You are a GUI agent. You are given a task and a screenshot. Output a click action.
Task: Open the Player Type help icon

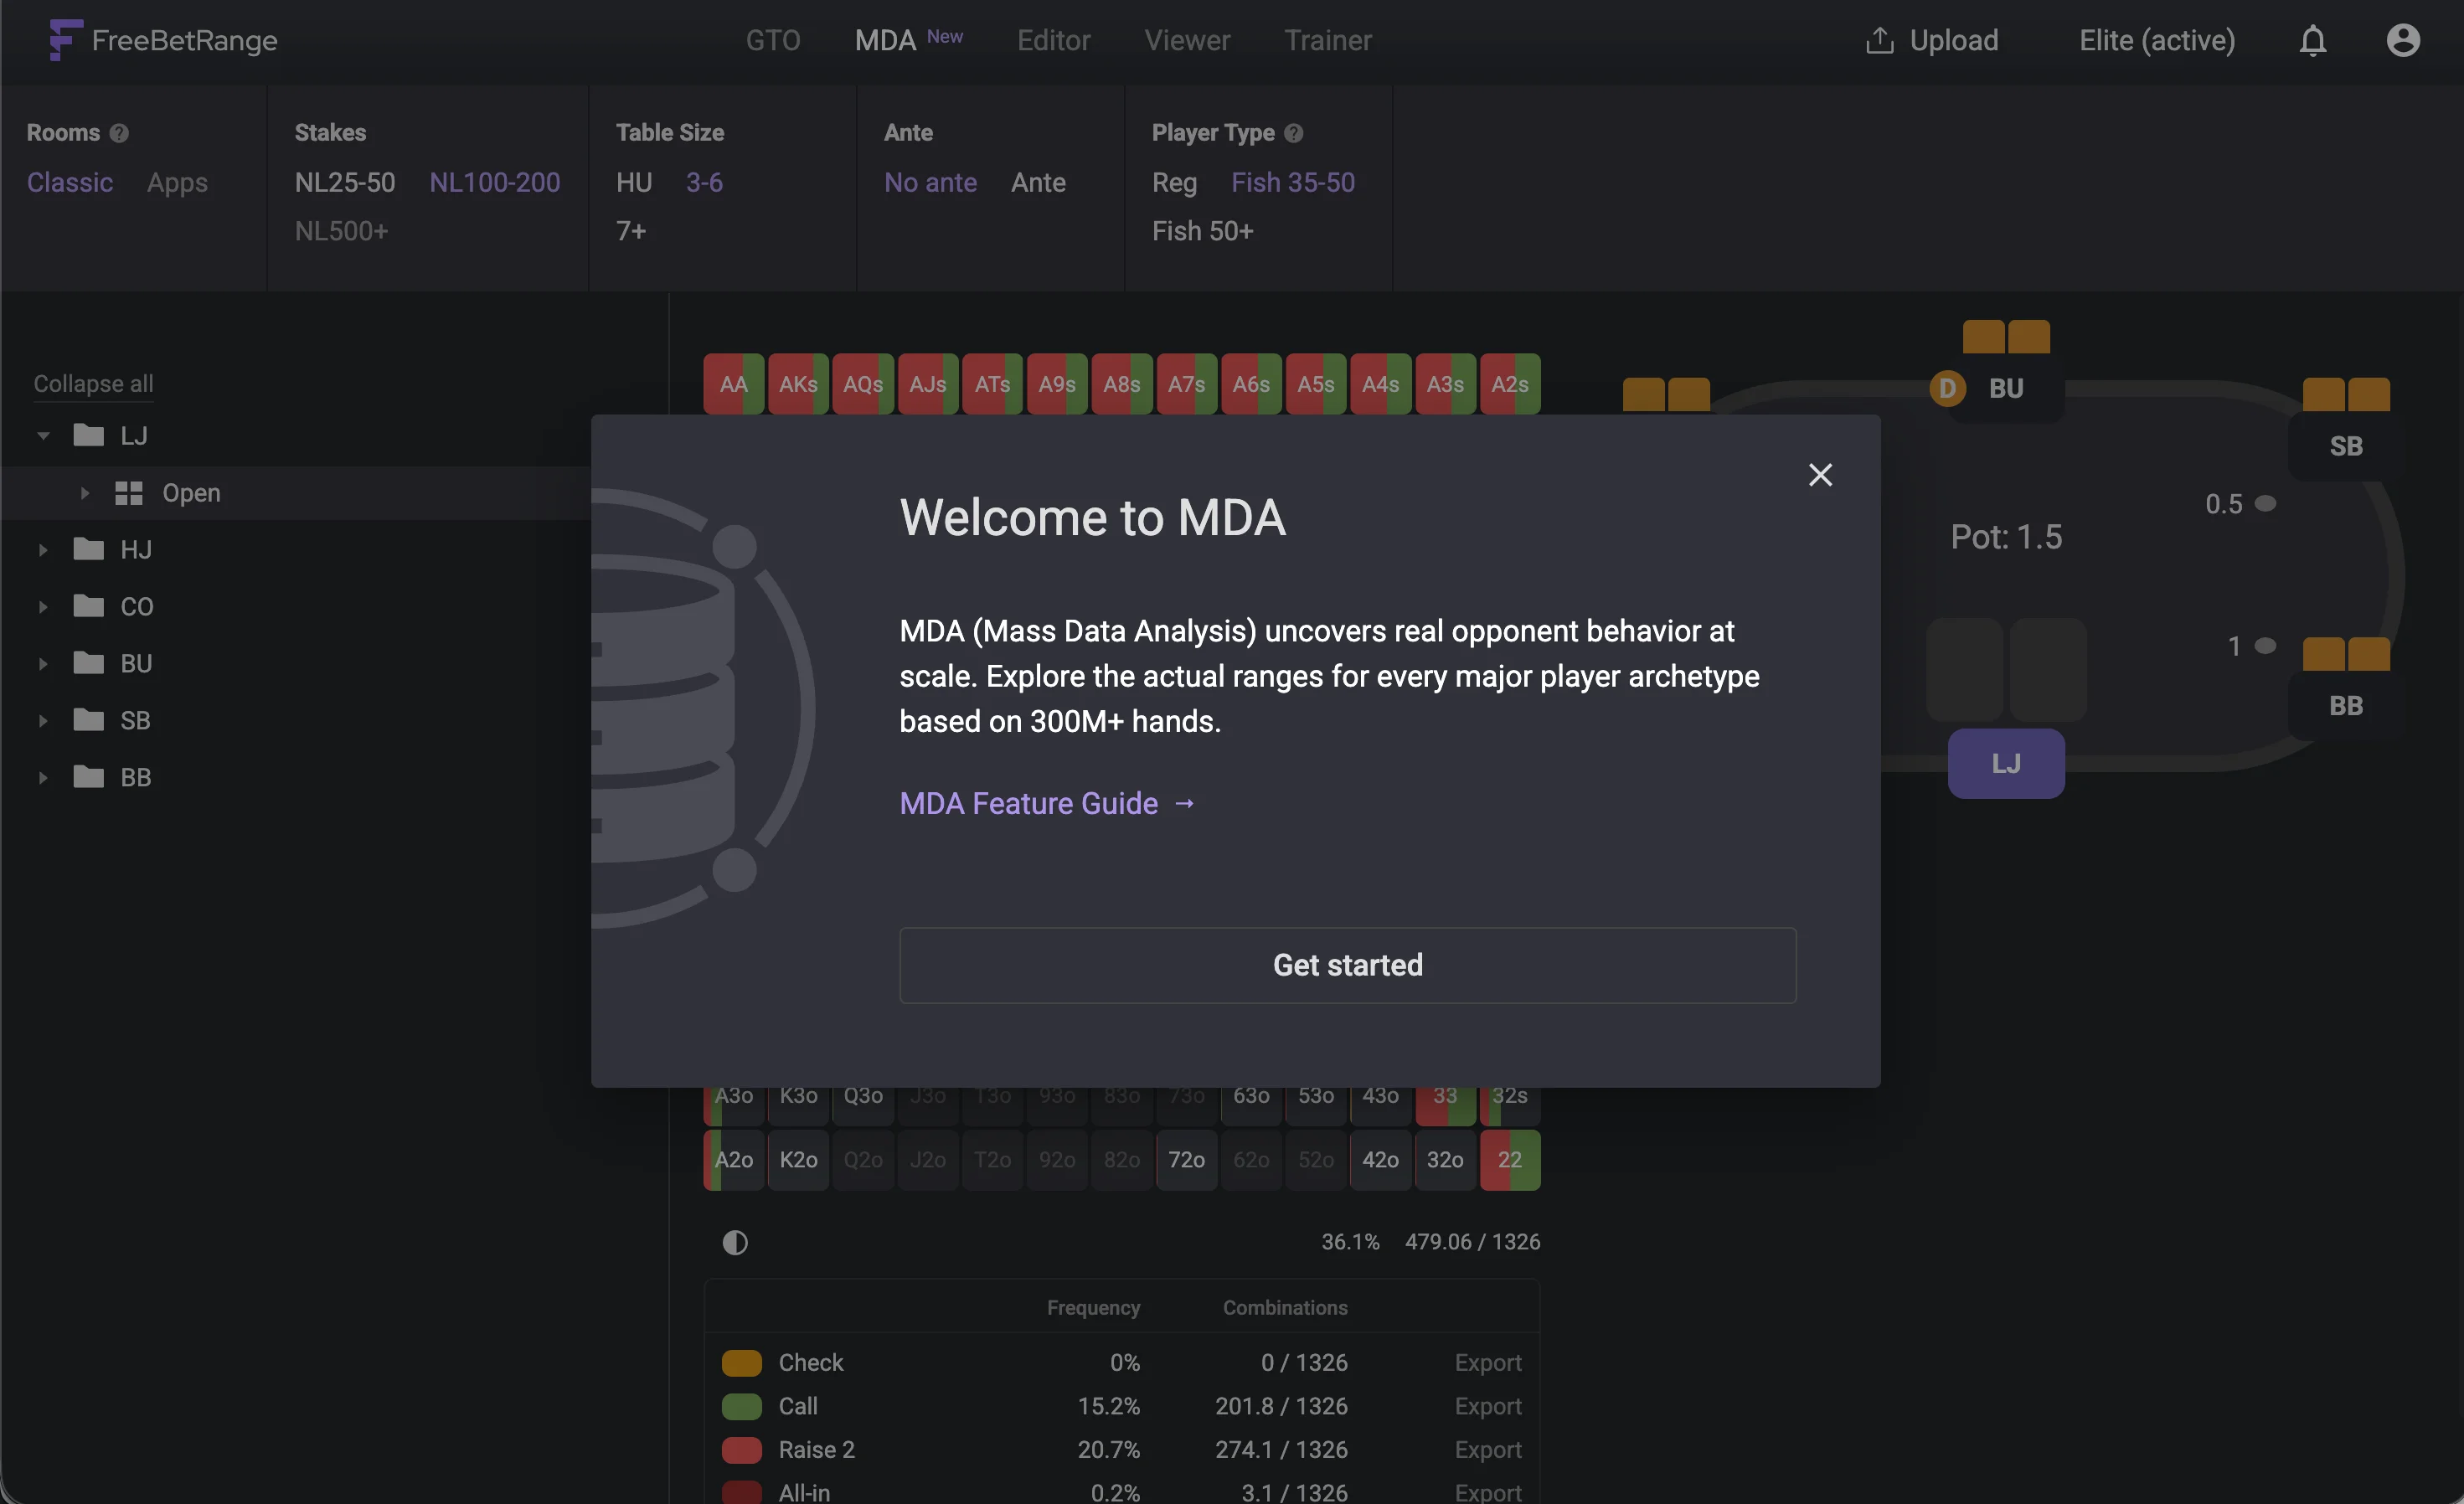click(1292, 132)
